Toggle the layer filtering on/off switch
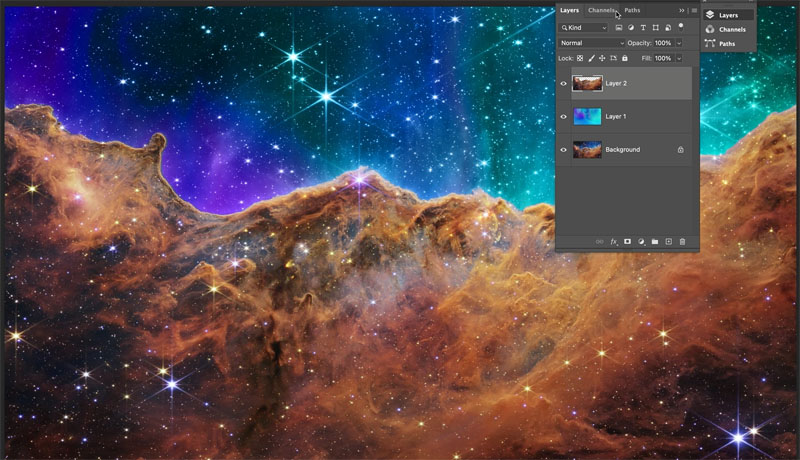The width and height of the screenshot is (800, 460). coord(681,27)
